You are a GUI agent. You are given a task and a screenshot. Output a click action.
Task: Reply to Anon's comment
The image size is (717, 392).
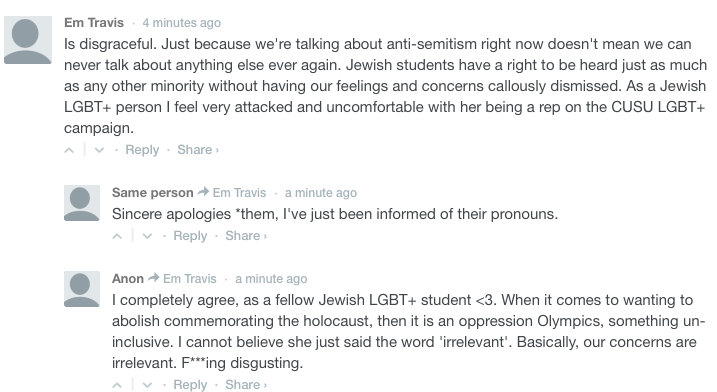click(190, 385)
